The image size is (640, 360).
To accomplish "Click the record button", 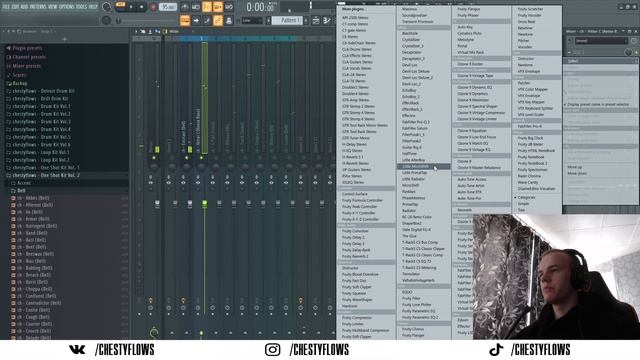I will click(x=153, y=7).
